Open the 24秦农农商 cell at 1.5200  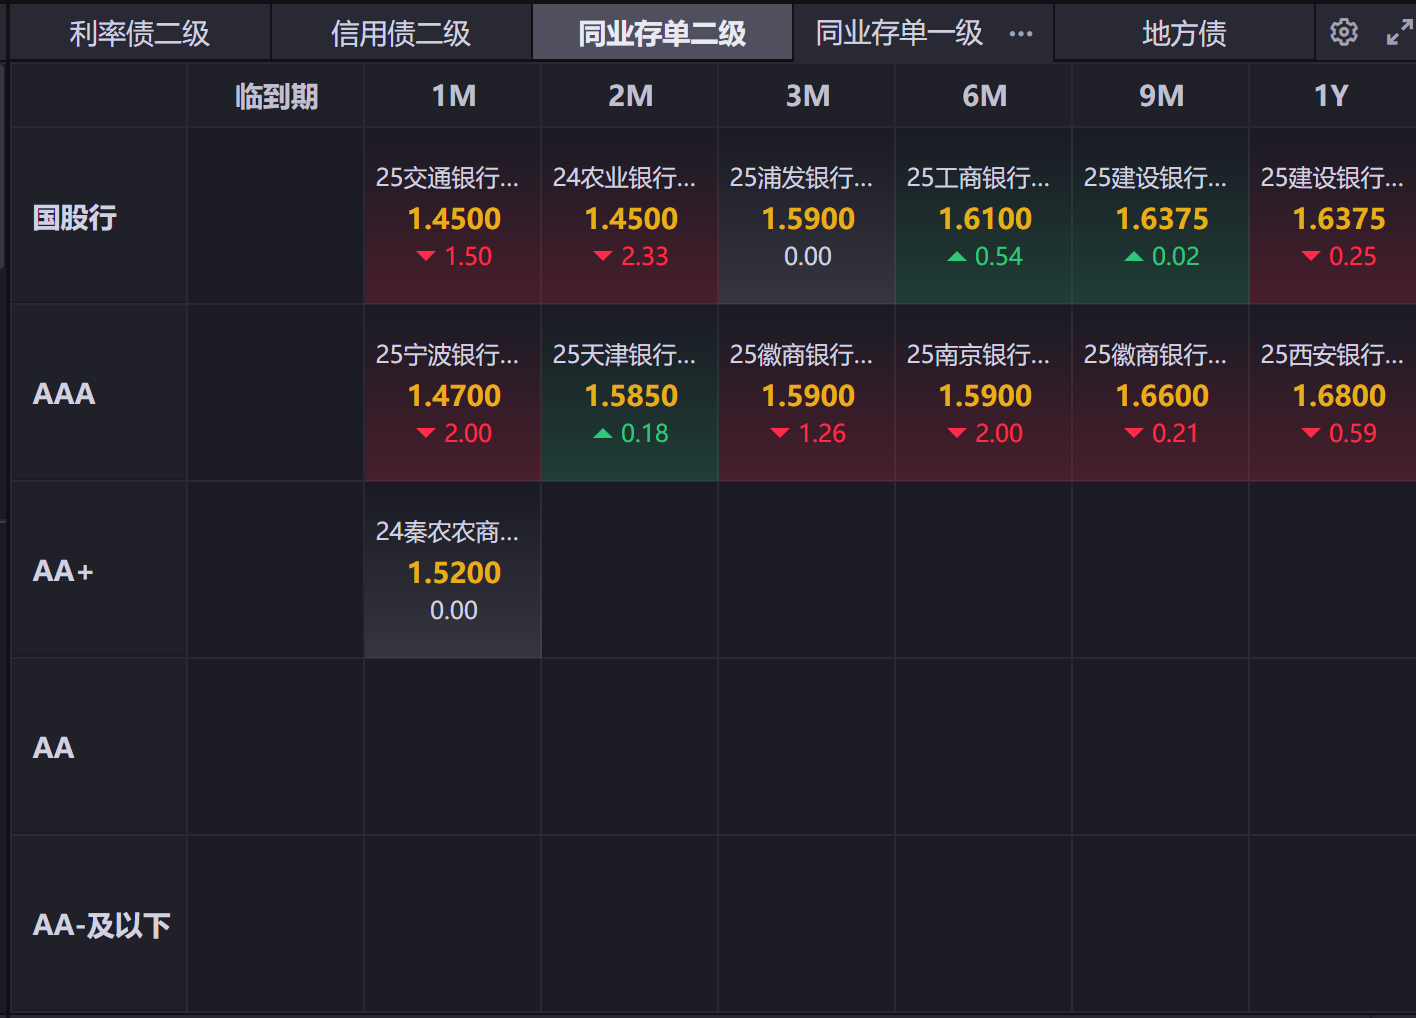[x=453, y=570]
